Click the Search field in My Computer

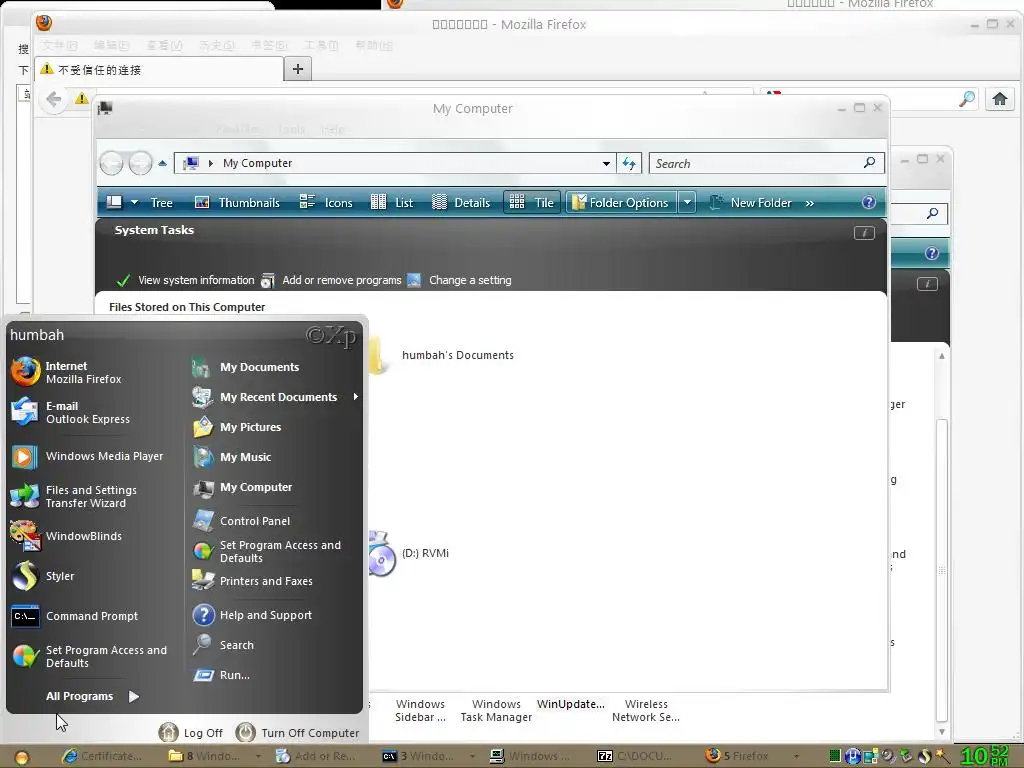click(767, 164)
